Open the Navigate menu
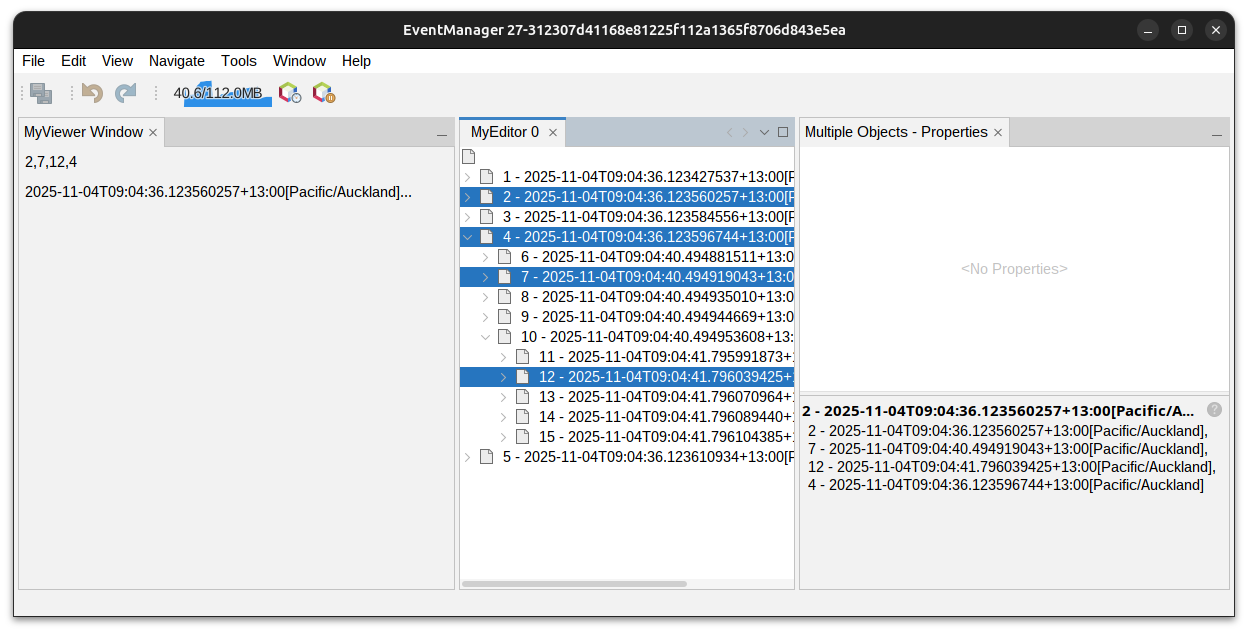This screenshot has width=1248, height=633. [x=176, y=61]
